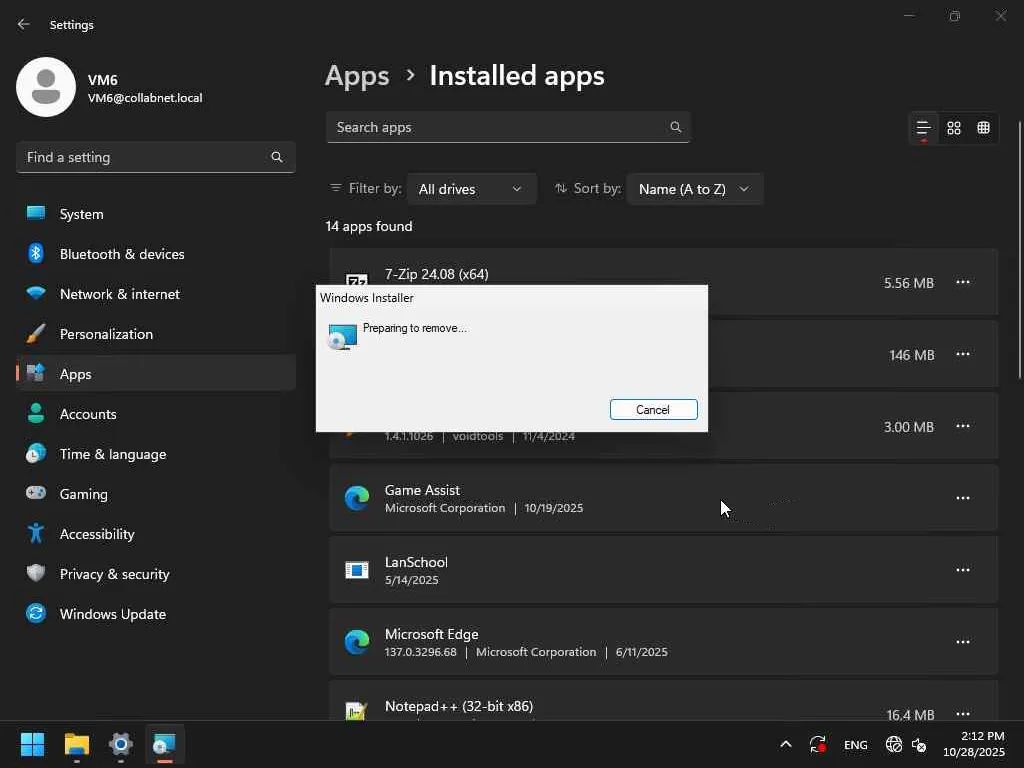Open more options for LanSchool
This screenshot has height=768, width=1024.
tap(962, 570)
